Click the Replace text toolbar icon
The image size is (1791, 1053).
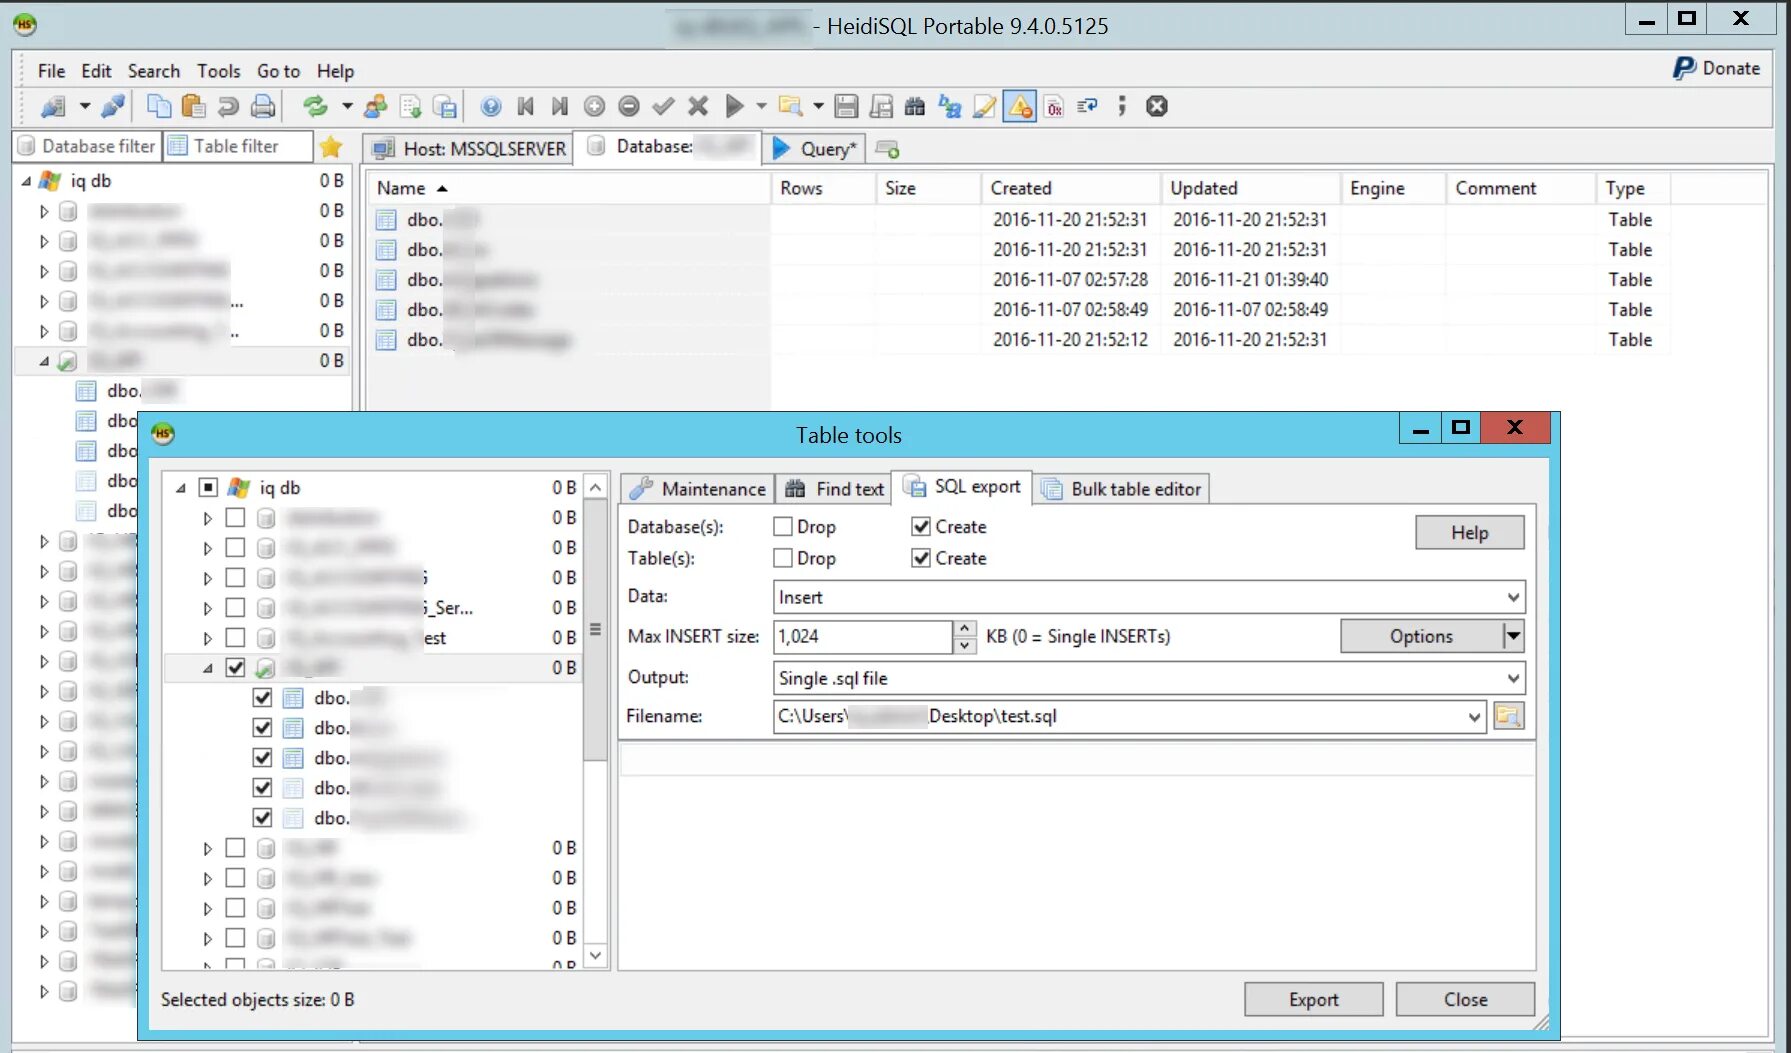[950, 106]
